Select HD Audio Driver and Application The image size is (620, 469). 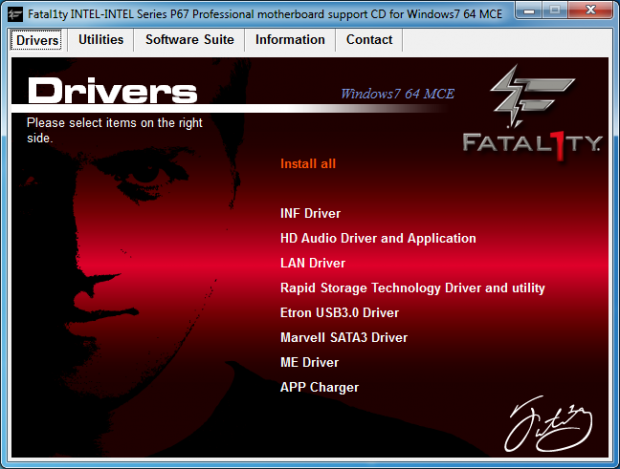click(x=378, y=238)
